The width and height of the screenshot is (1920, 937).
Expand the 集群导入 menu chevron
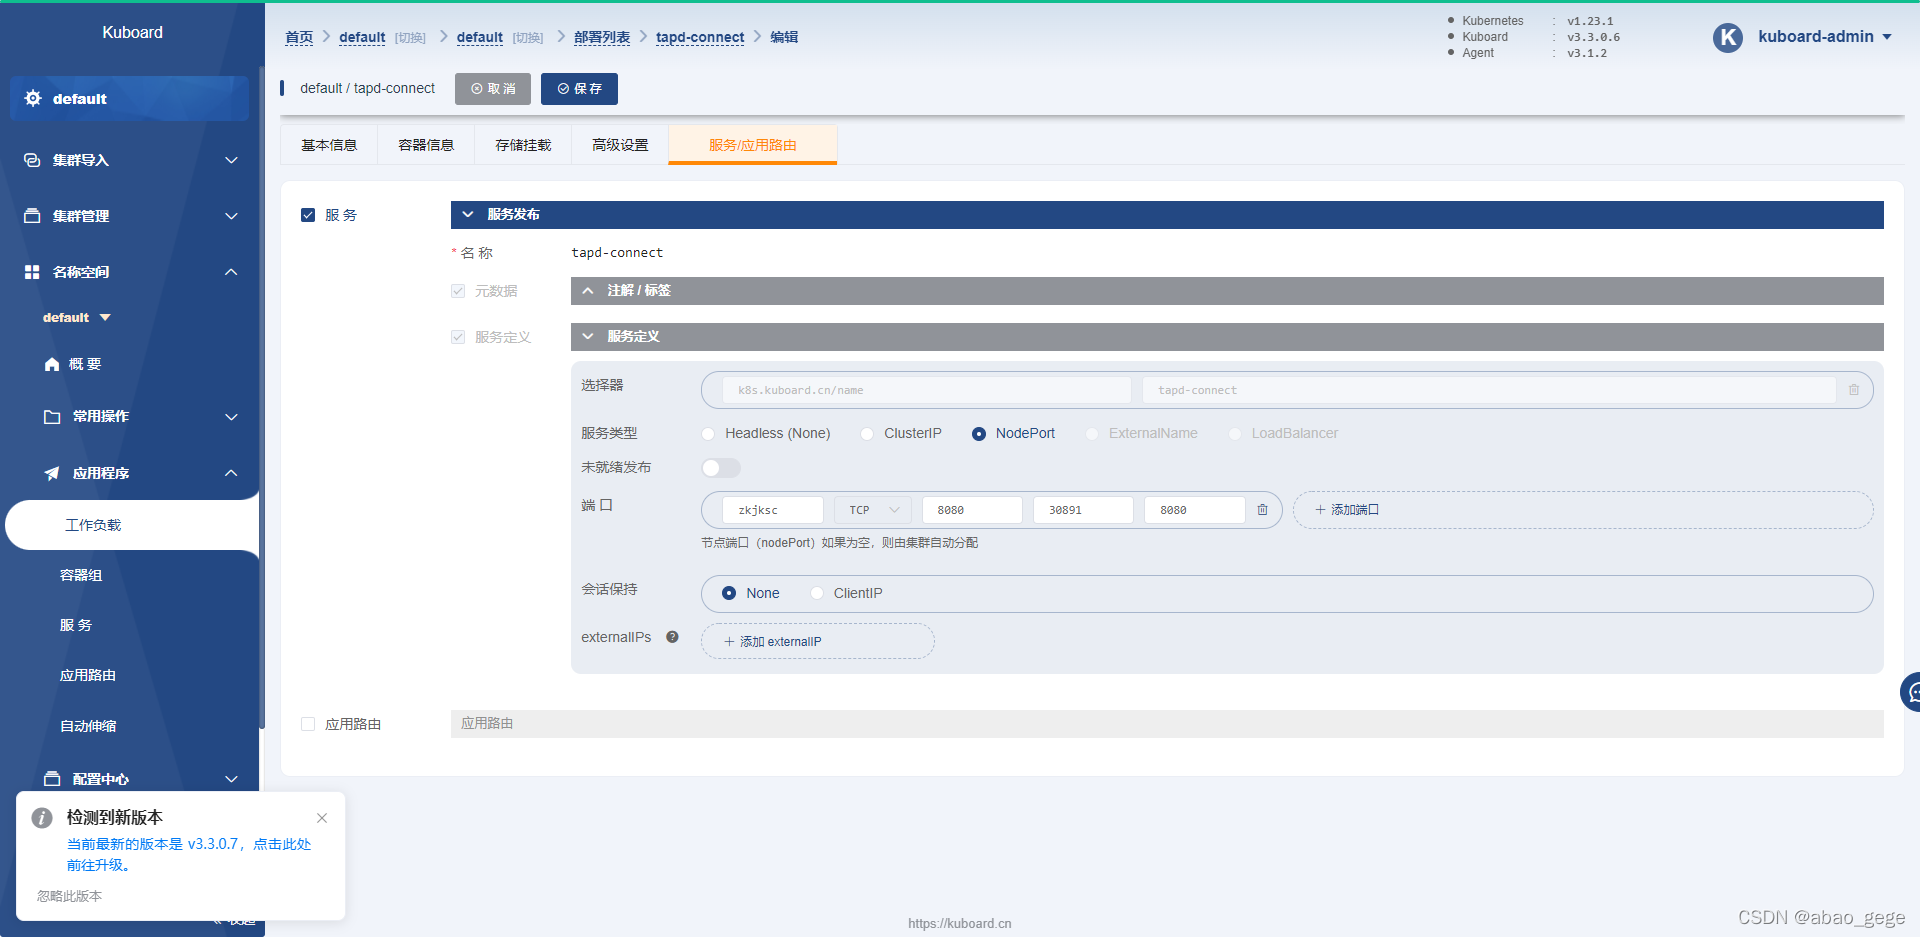pyautogui.click(x=231, y=160)
